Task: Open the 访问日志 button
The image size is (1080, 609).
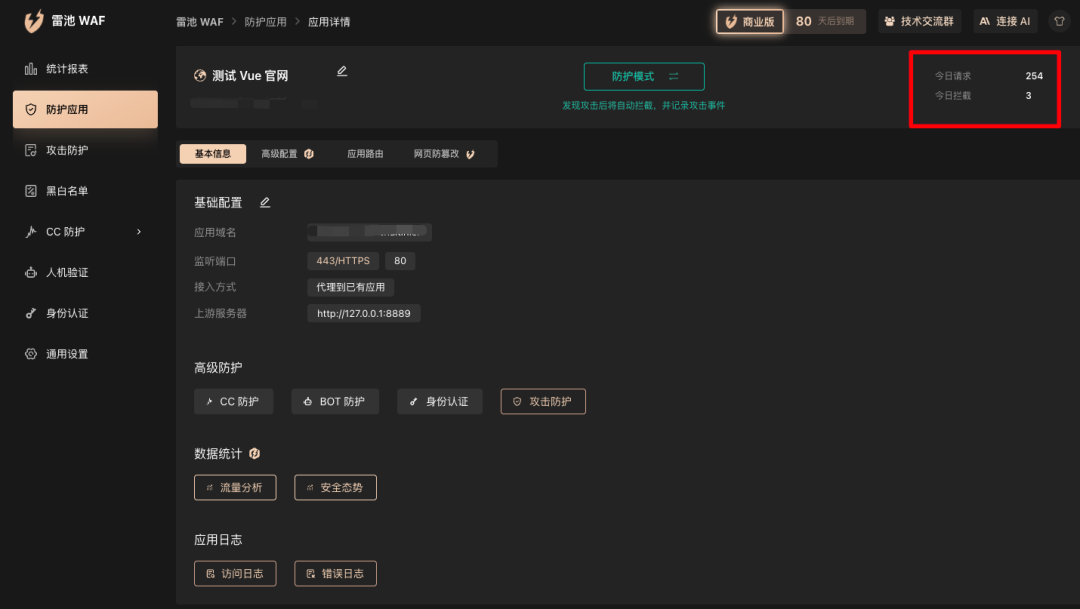Action: 235,574
